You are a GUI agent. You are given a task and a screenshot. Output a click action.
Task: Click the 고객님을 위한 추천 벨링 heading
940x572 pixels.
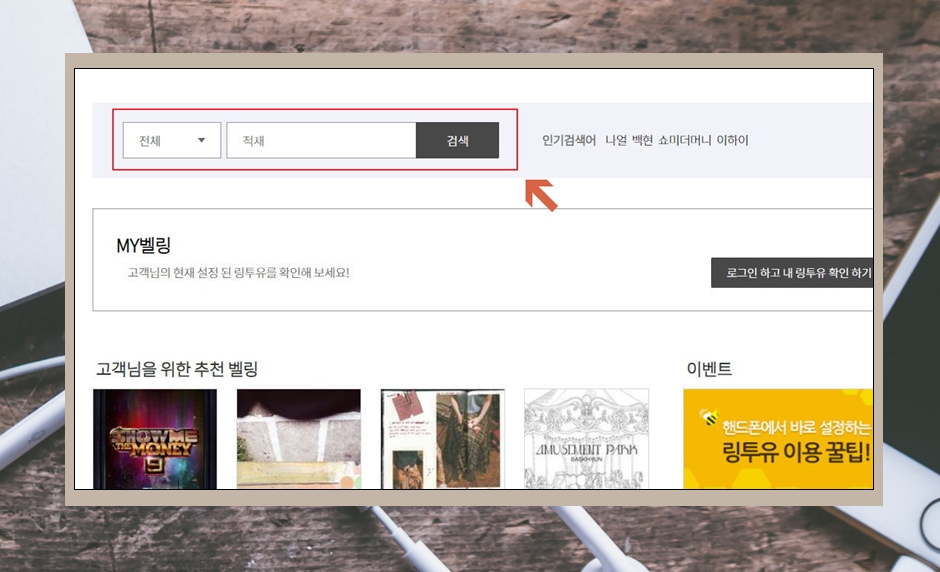(177, 369)
